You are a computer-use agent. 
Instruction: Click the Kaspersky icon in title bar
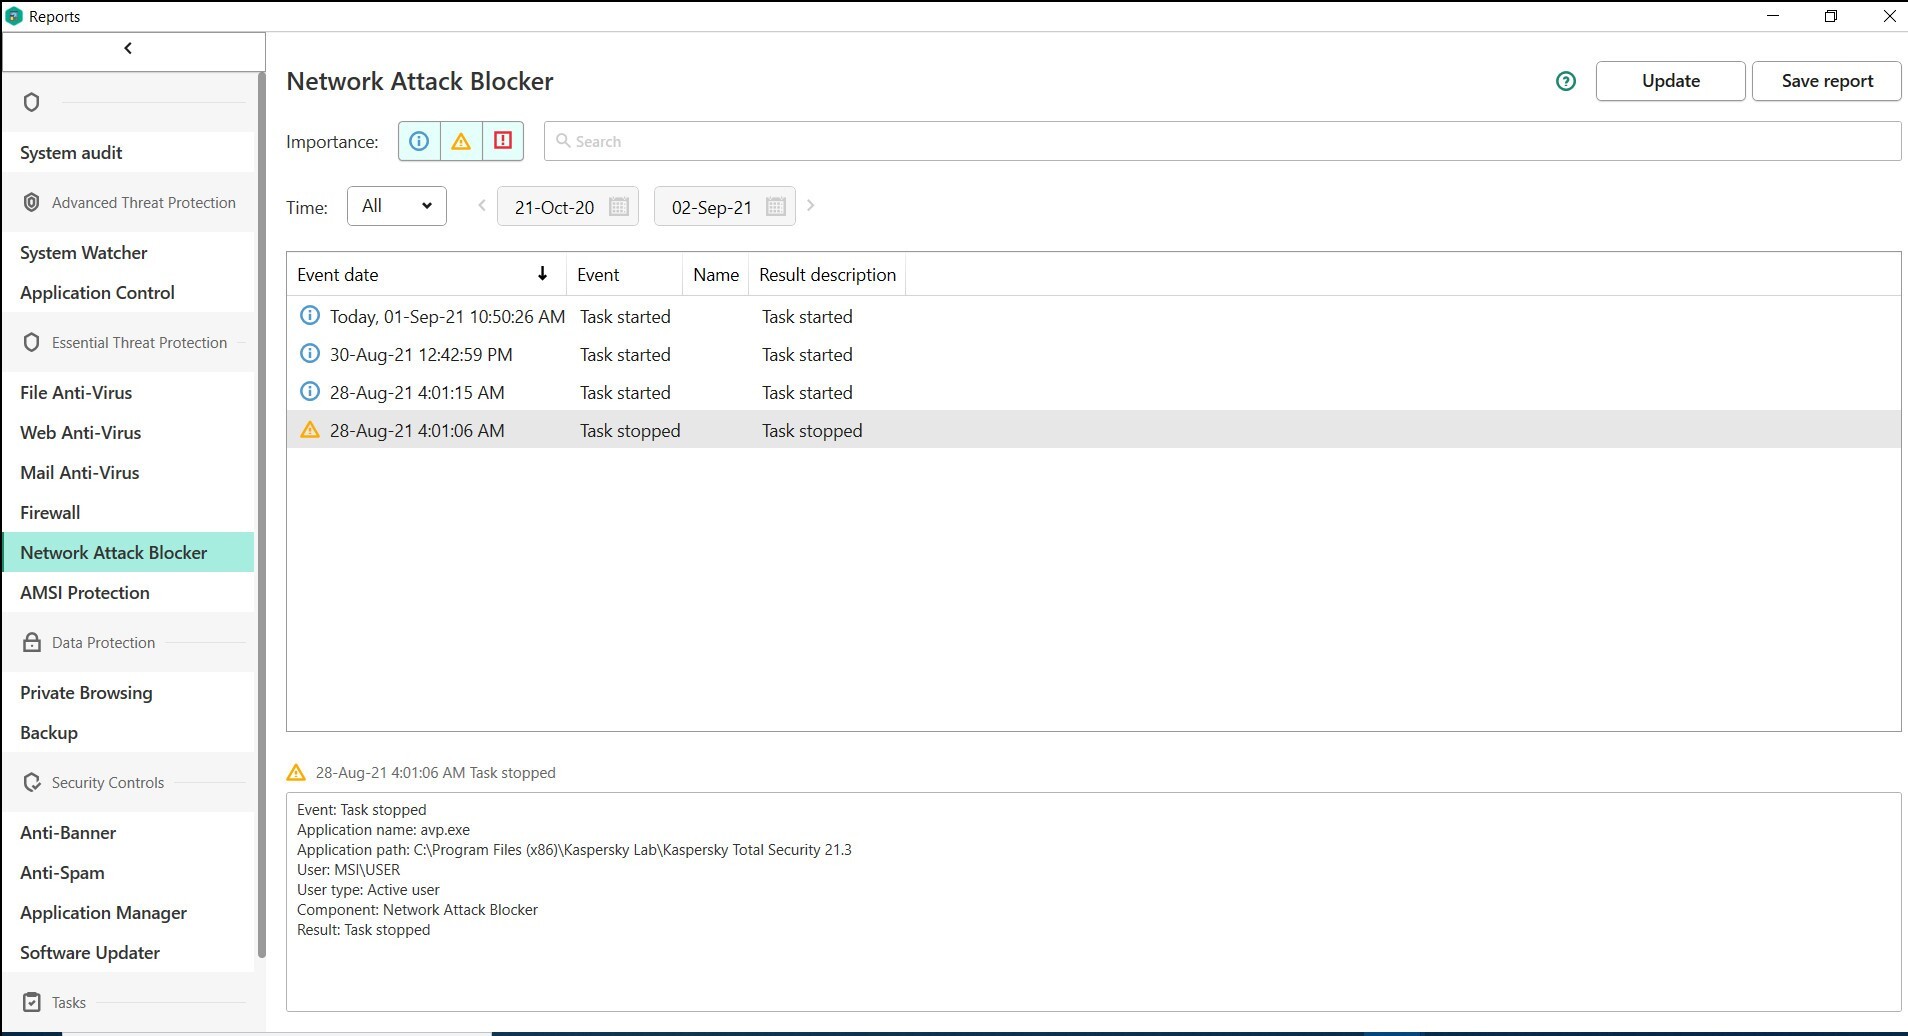pos(13,16)
